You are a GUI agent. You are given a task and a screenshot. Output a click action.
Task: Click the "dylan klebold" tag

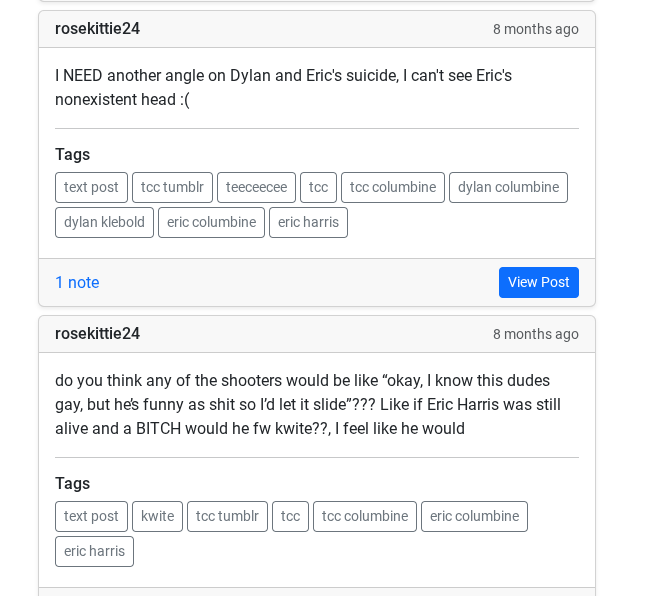pyautogui.click(x=104, y=222)
